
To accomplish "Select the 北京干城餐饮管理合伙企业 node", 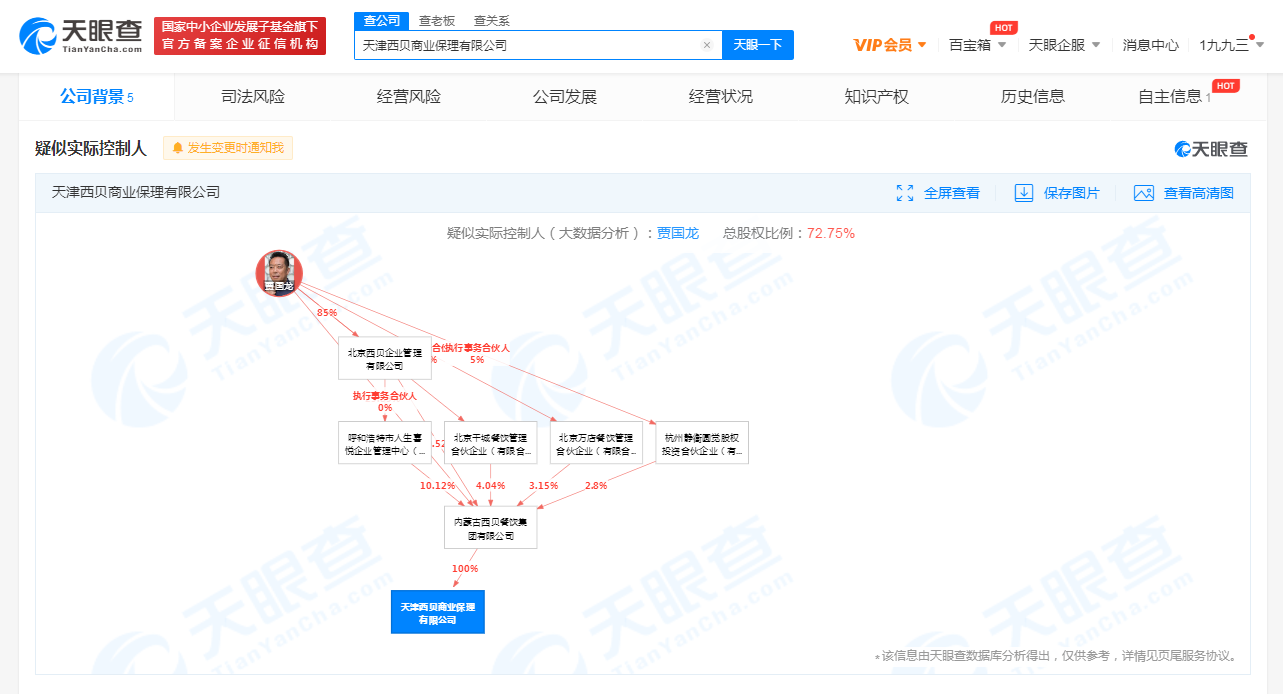I will point(491,443).
